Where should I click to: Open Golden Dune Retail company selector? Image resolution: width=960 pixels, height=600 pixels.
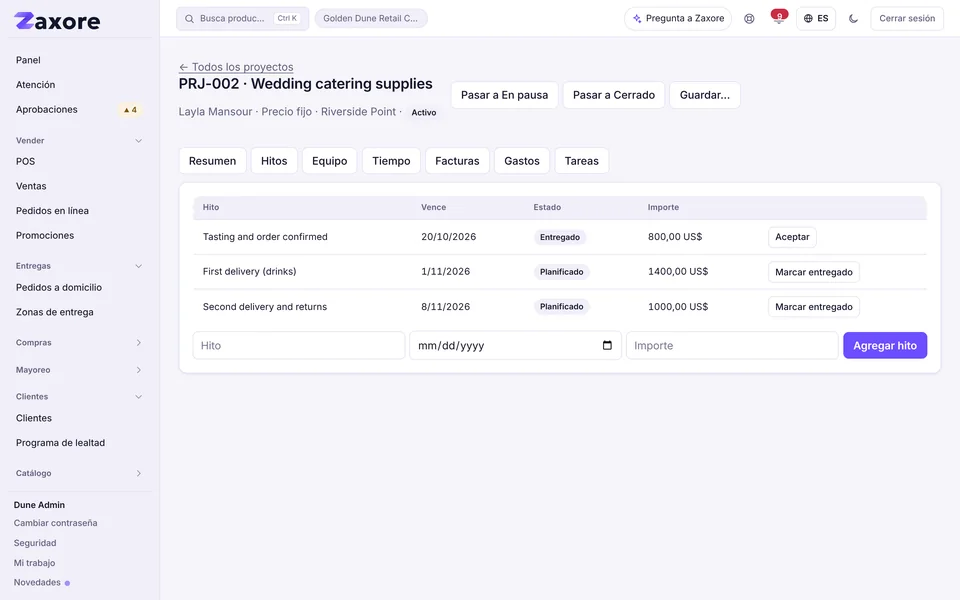coord(371,18)
